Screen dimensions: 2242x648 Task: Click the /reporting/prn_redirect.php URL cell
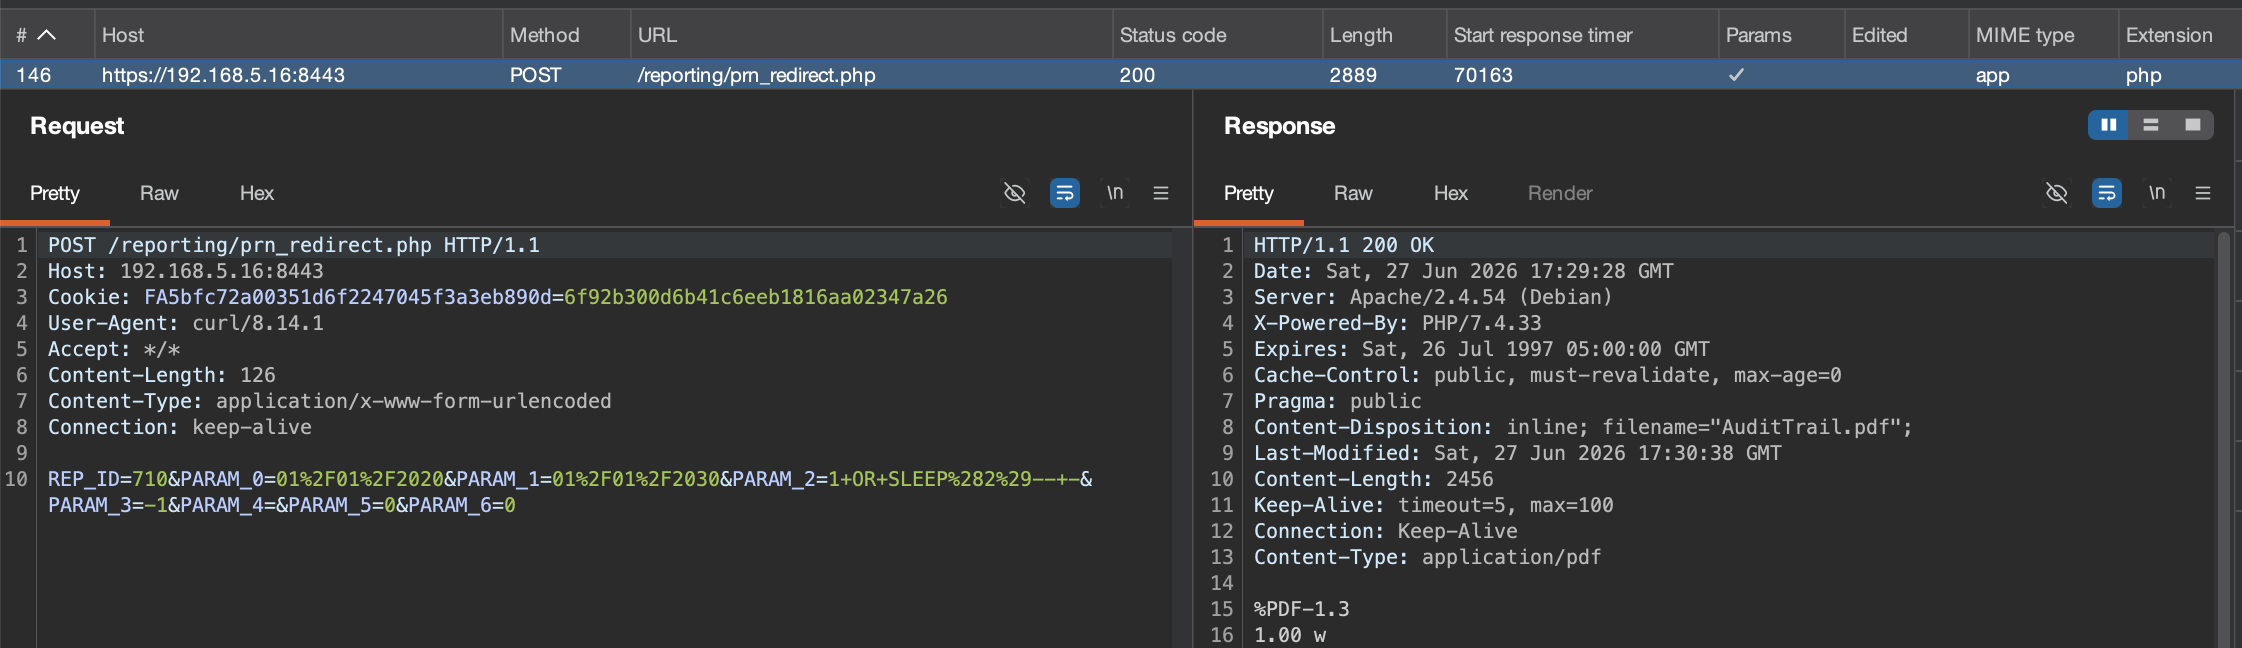click(756, 75)
